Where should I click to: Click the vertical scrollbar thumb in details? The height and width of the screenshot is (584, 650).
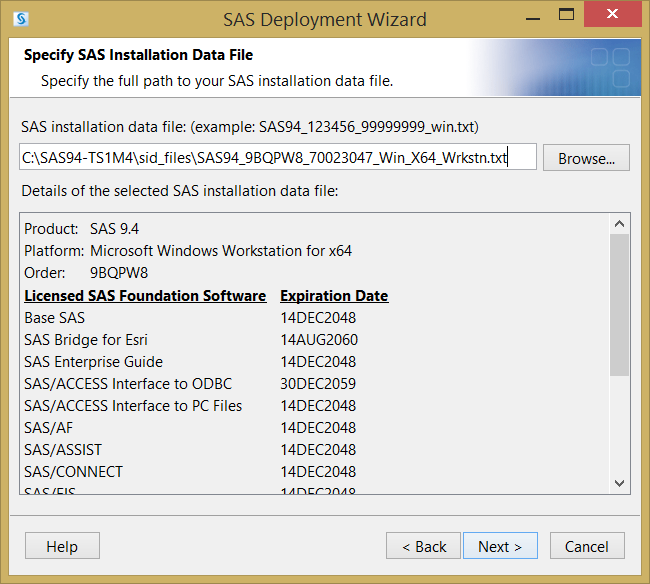coord(619,305)
